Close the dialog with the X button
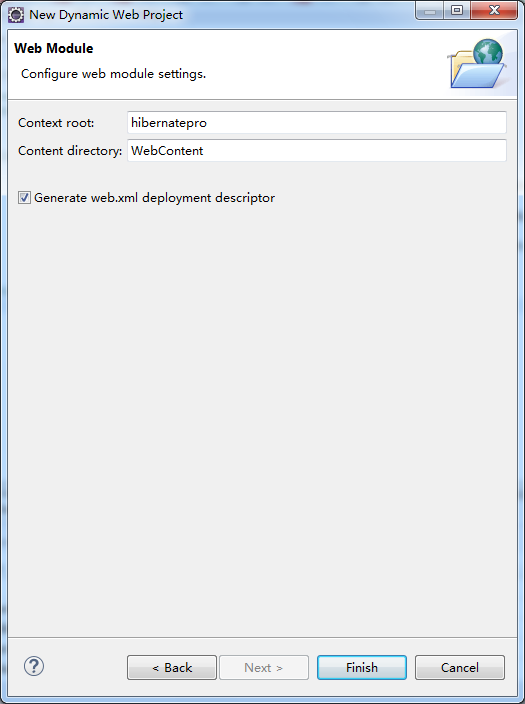 pyautogui.click(x=494, y=11)
